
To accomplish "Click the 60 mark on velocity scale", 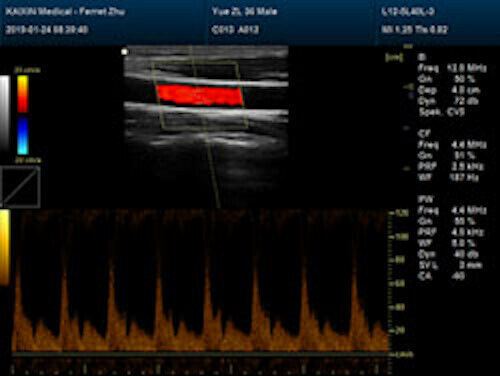I will coord(399,284).
